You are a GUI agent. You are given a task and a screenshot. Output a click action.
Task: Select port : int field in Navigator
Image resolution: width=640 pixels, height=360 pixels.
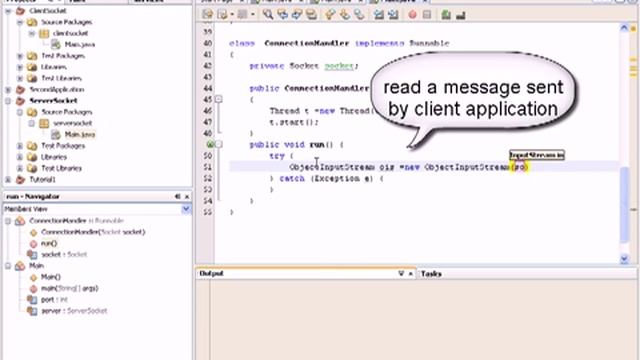click(54, 300)
